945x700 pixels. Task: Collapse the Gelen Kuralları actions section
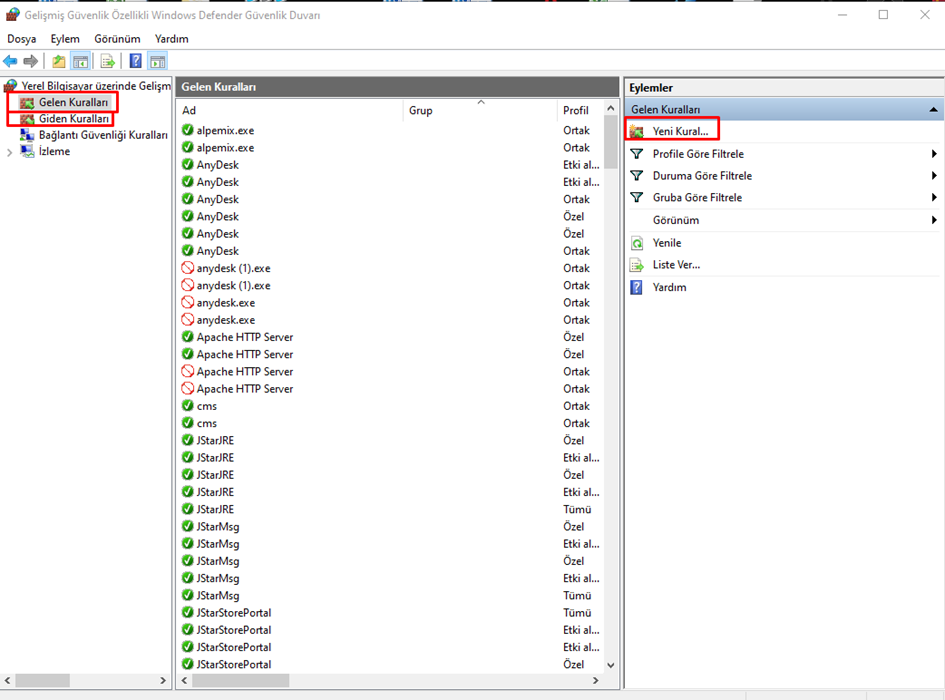tap(933, 110)
